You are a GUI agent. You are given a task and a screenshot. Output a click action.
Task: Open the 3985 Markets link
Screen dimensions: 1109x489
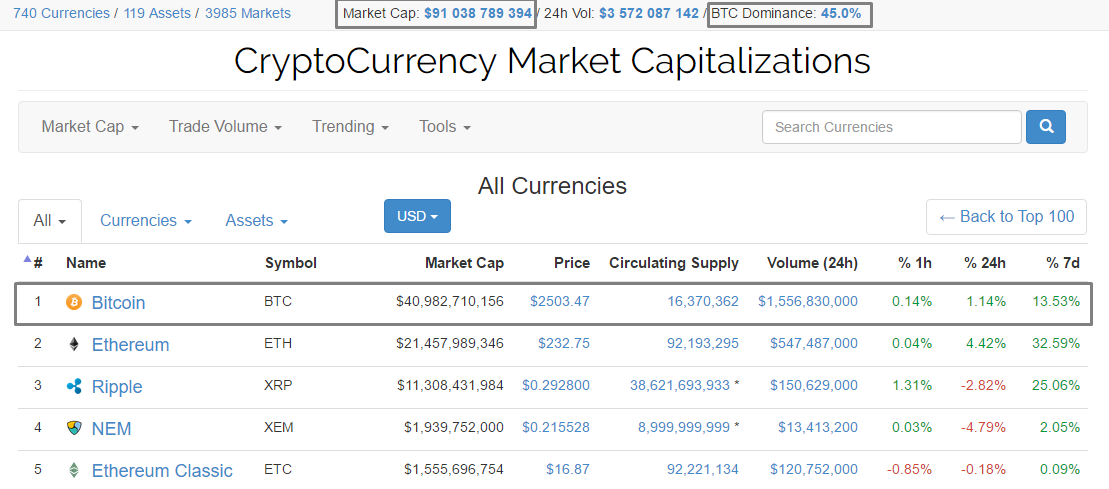click(x=248, y=13)
